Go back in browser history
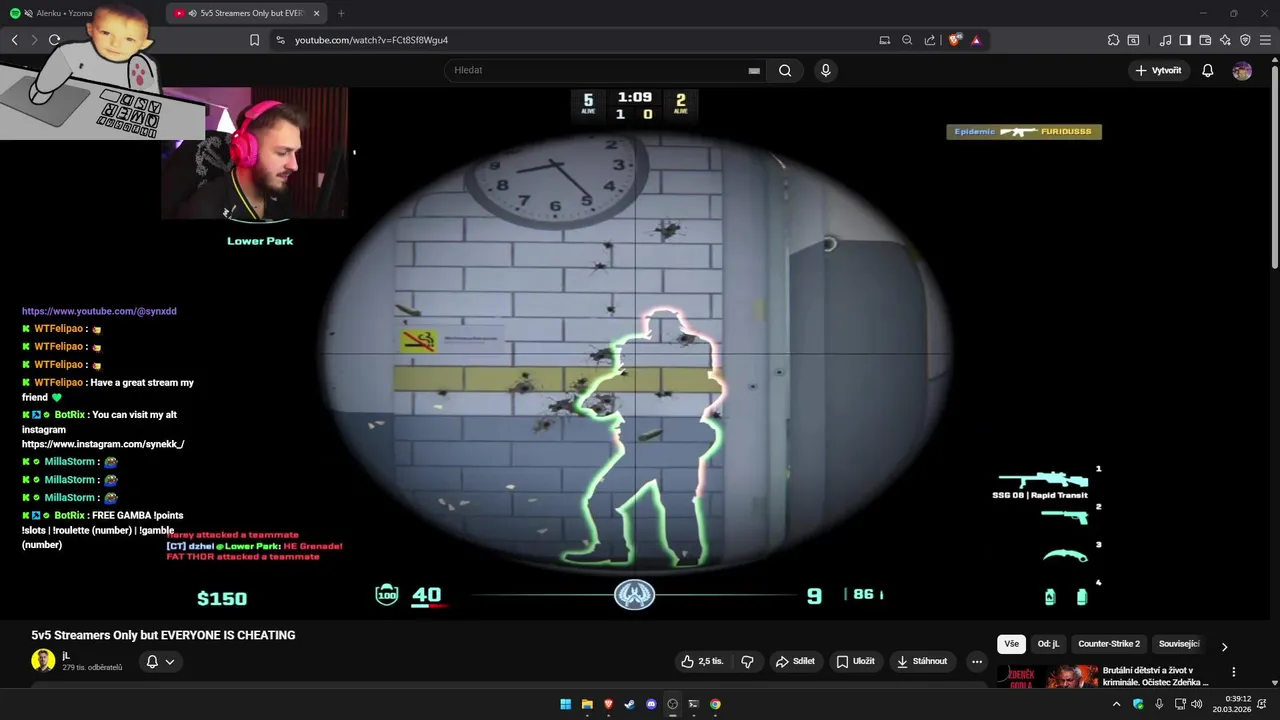The width and height of the screenshot is (1280, 720). (14, 40)
